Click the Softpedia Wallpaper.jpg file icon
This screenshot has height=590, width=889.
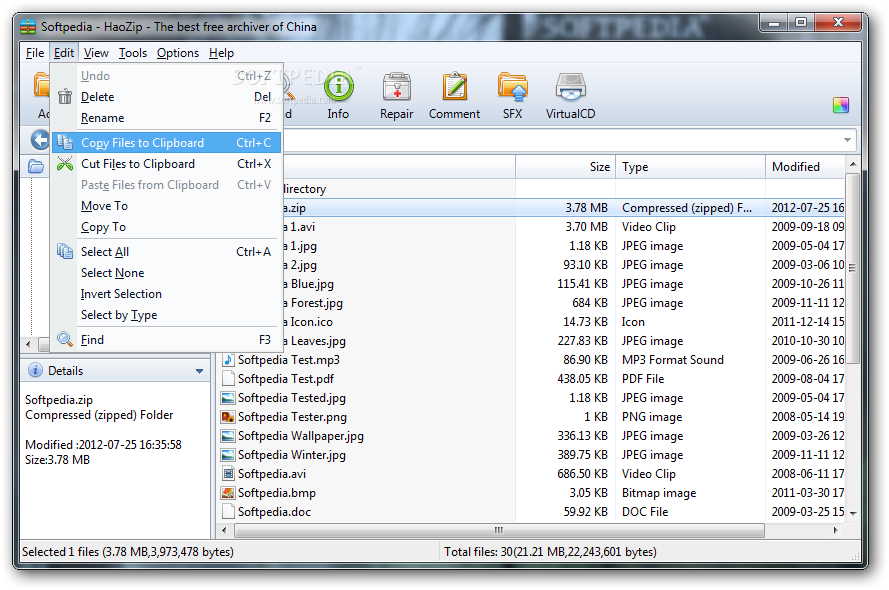228,436
